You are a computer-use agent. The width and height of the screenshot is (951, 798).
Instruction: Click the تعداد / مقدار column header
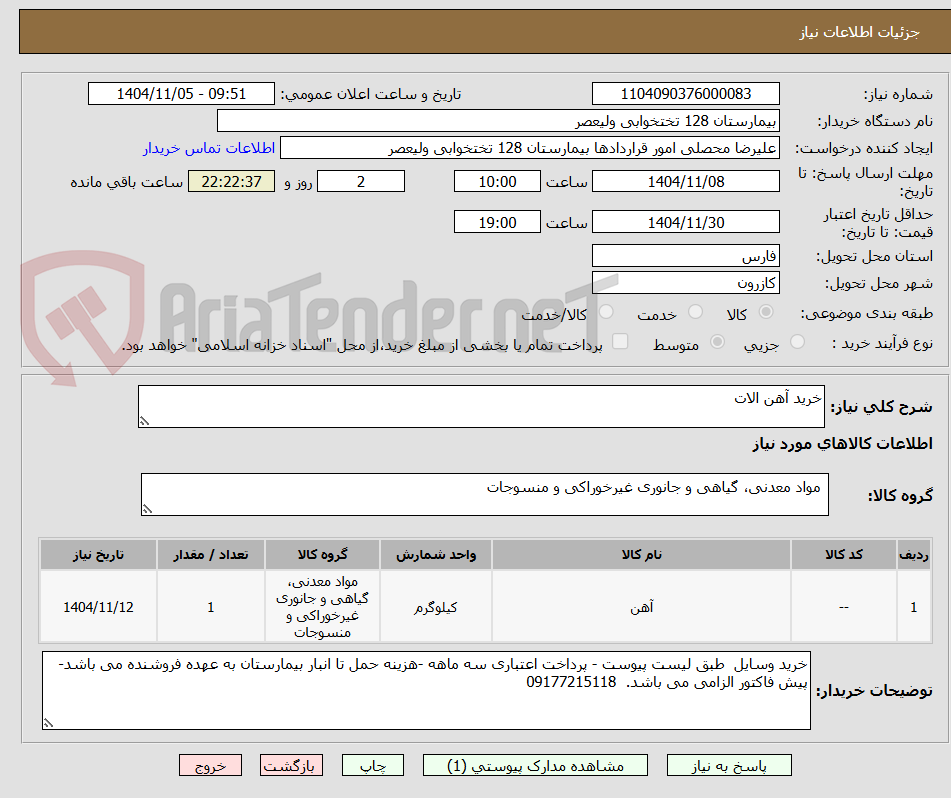tap(210, 555)
